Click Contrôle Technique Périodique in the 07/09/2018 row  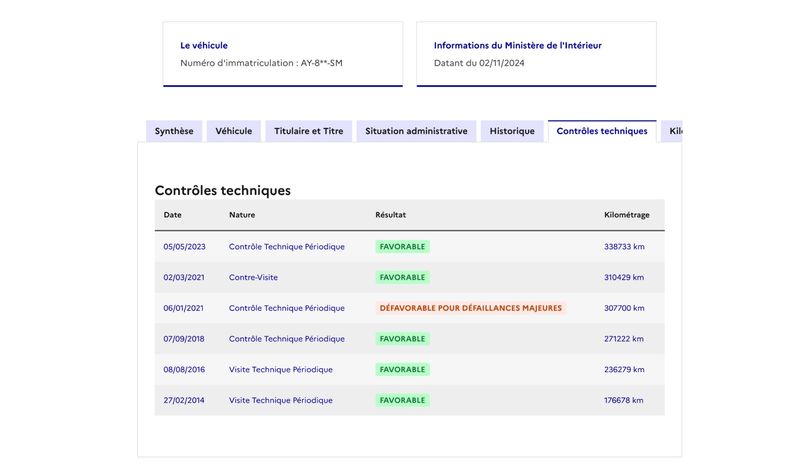(x=287, y=338)
